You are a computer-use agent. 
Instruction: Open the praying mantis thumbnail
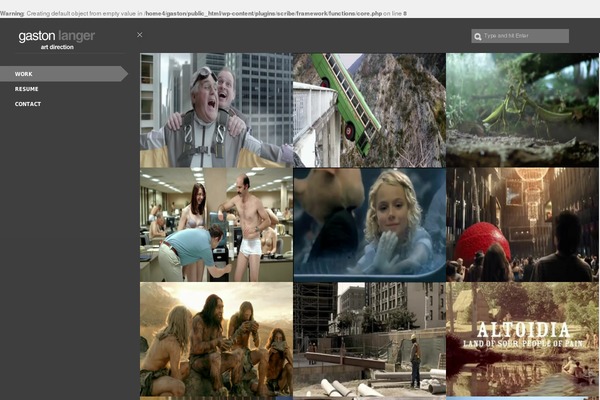pos(522,110)
